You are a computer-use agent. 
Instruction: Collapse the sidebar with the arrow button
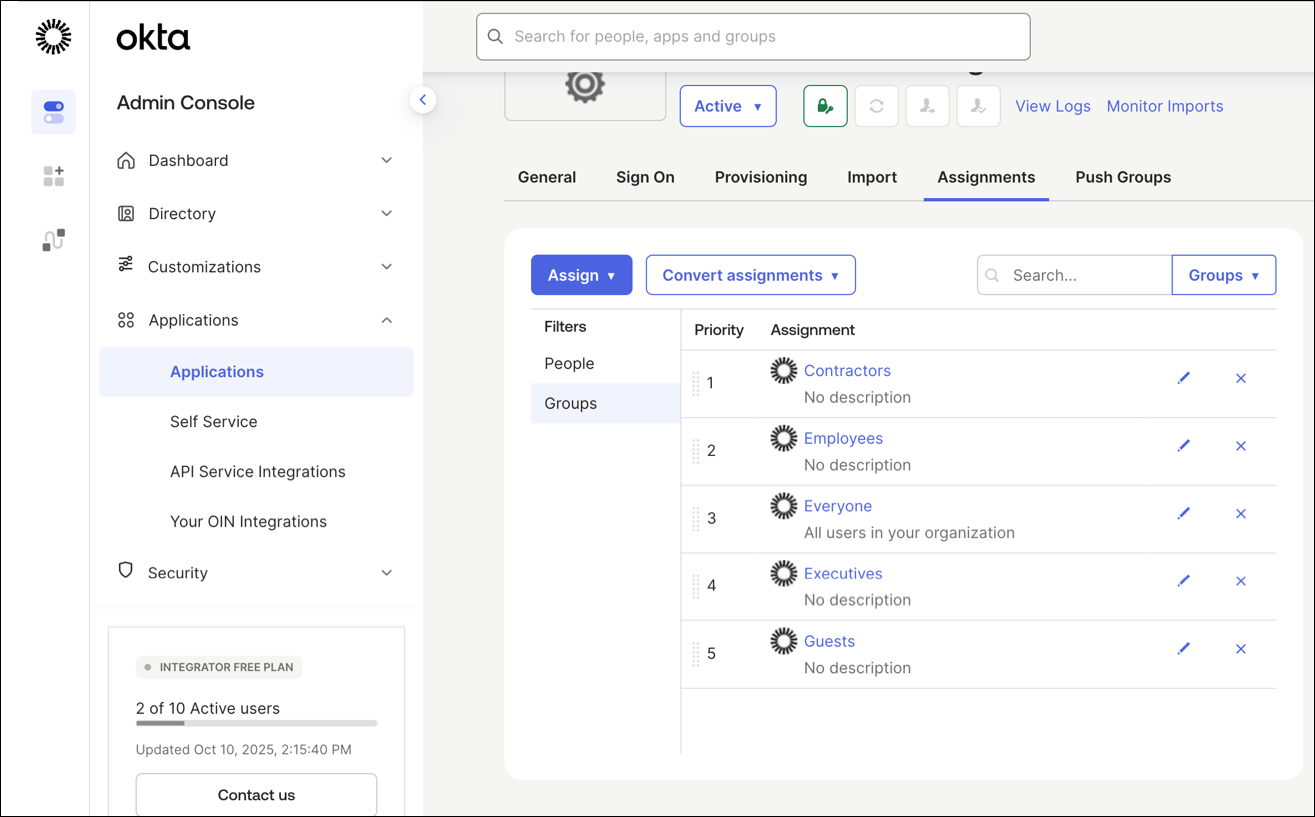click(x=423, y=100)
